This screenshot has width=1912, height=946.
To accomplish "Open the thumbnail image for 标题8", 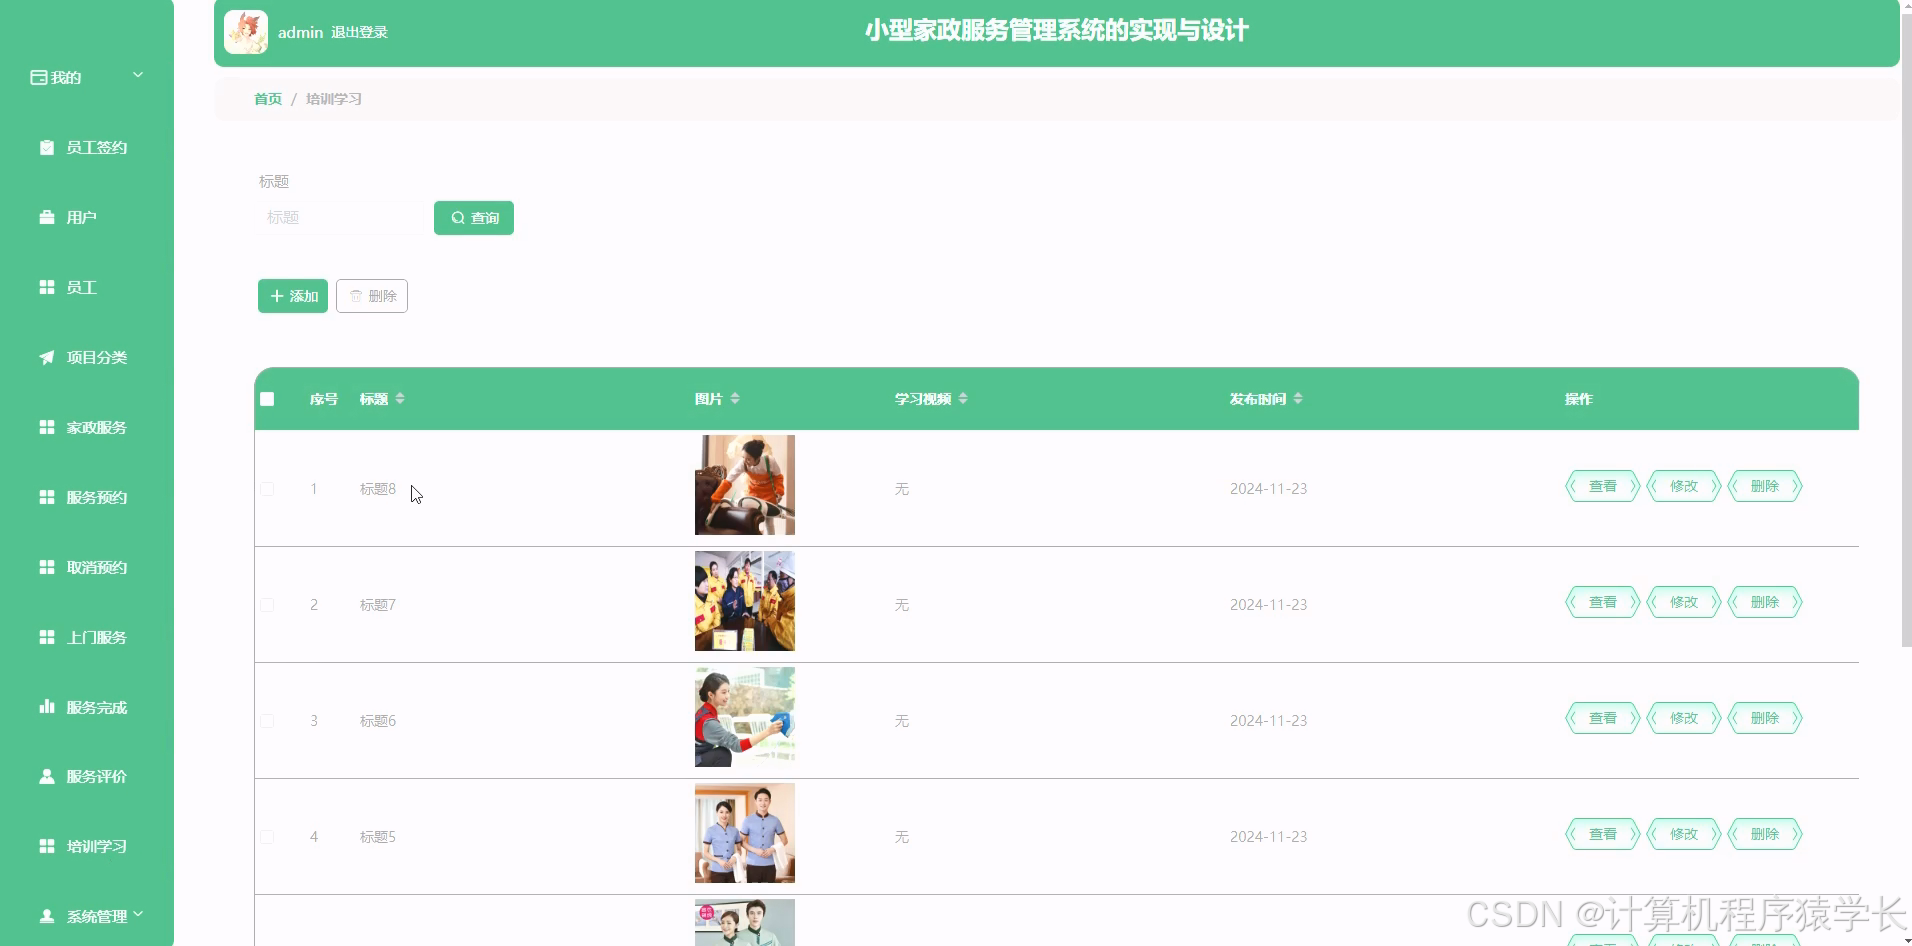I will tap(745, 485).
